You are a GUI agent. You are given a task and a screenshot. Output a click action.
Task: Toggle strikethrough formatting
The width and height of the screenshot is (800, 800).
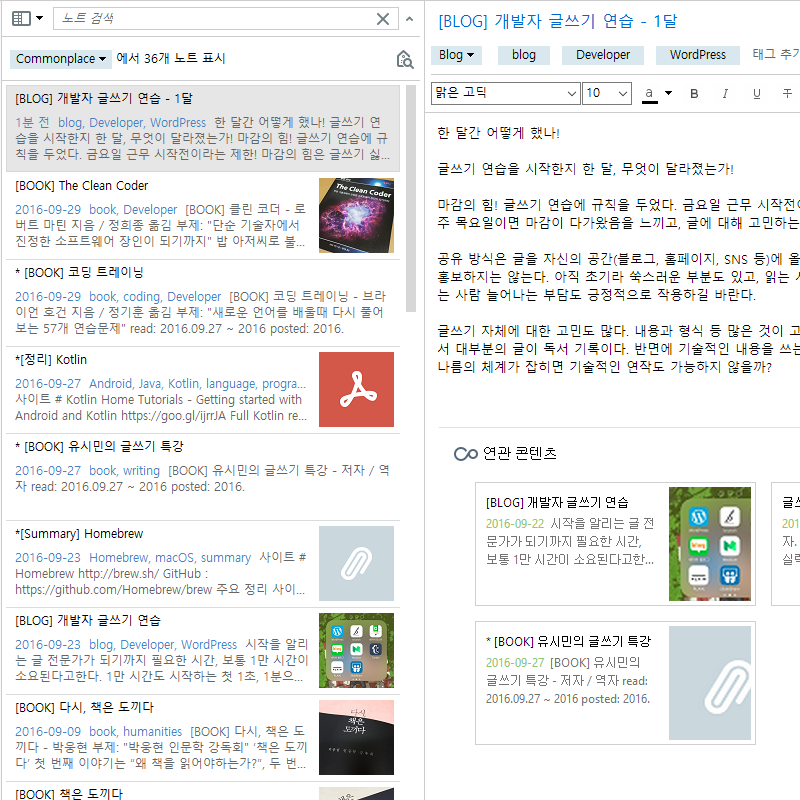click(787, 93)
